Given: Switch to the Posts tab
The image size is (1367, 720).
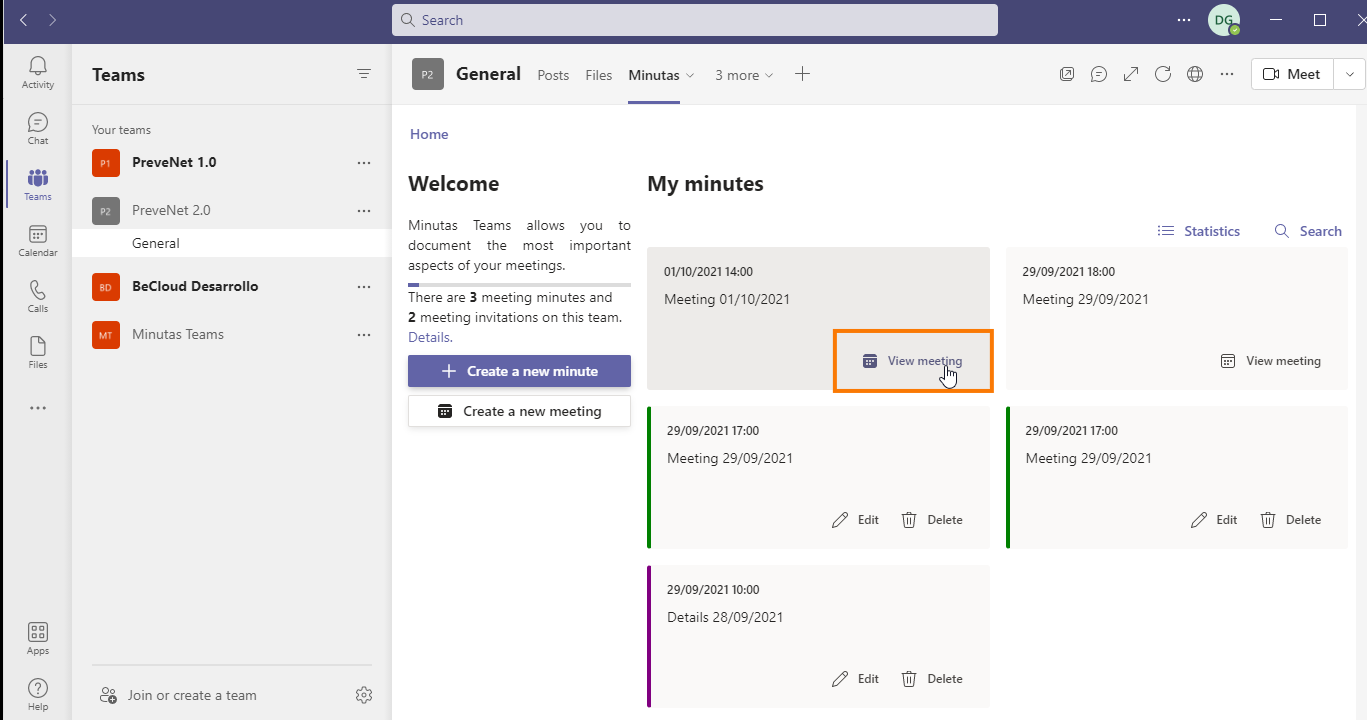Looking at the screenshot, I should point(553,75).
